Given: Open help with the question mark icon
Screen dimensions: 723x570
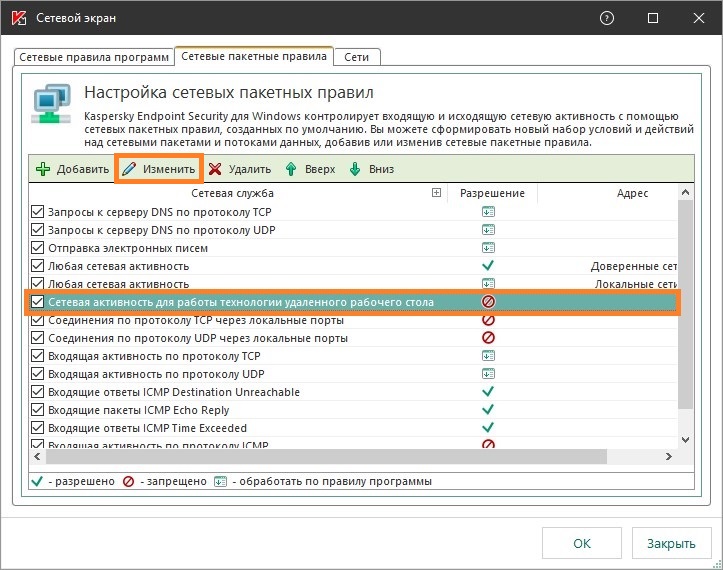Looking at the screenshot, I should click(606, 19).
